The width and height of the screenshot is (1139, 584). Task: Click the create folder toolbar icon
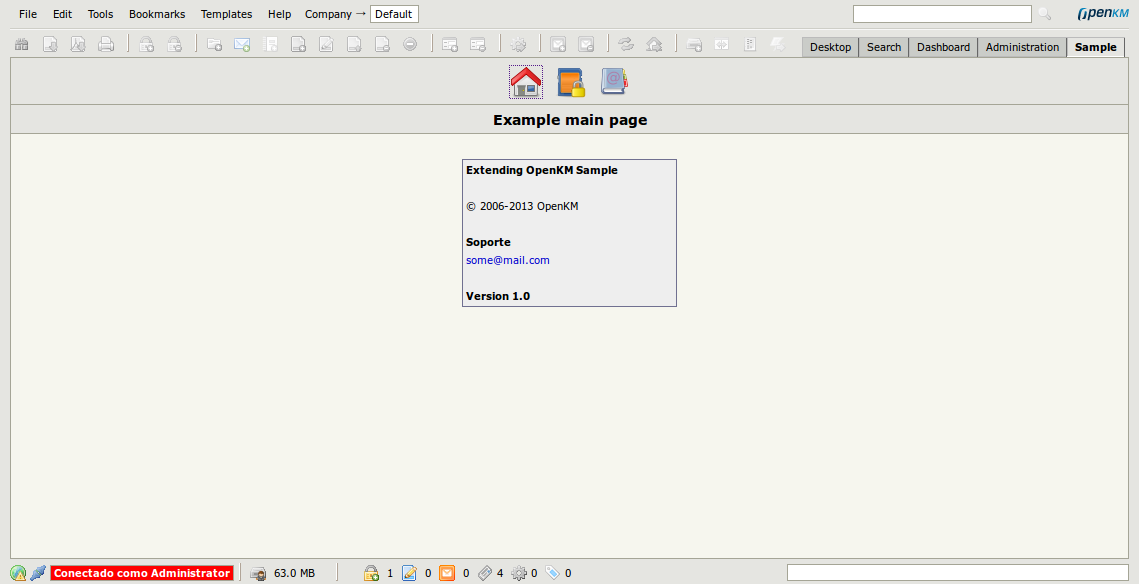coord(214,44)
